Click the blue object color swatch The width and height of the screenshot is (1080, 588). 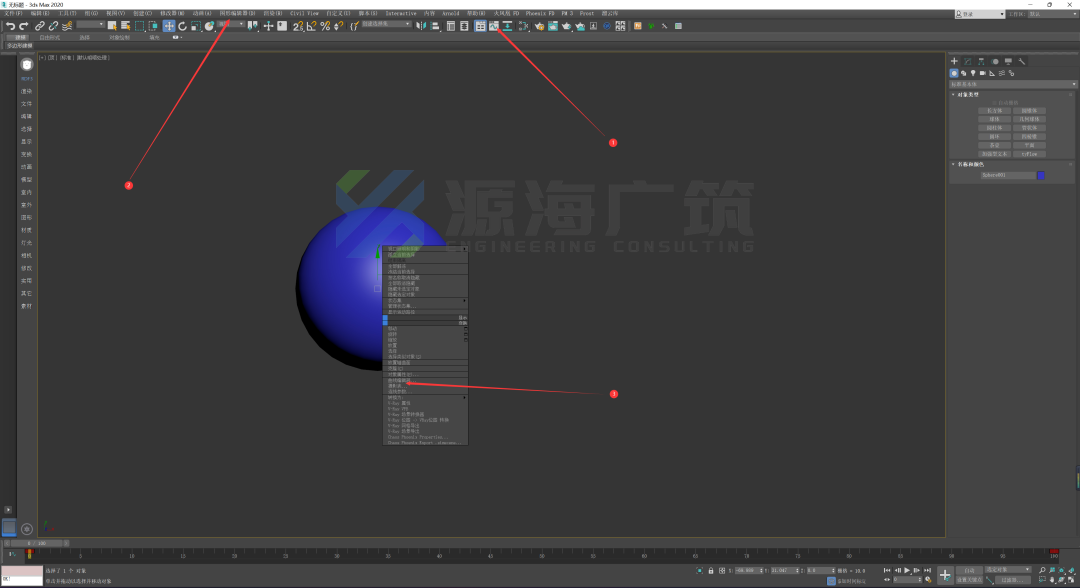click(1041, 176)
